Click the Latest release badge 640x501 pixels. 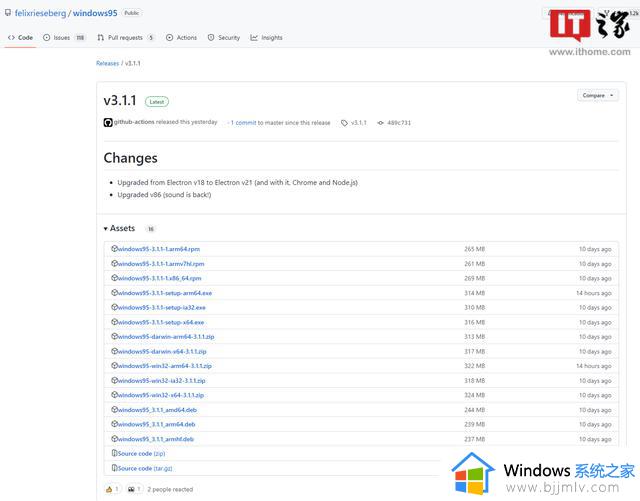pyautogui.click(x=157, y=102)
